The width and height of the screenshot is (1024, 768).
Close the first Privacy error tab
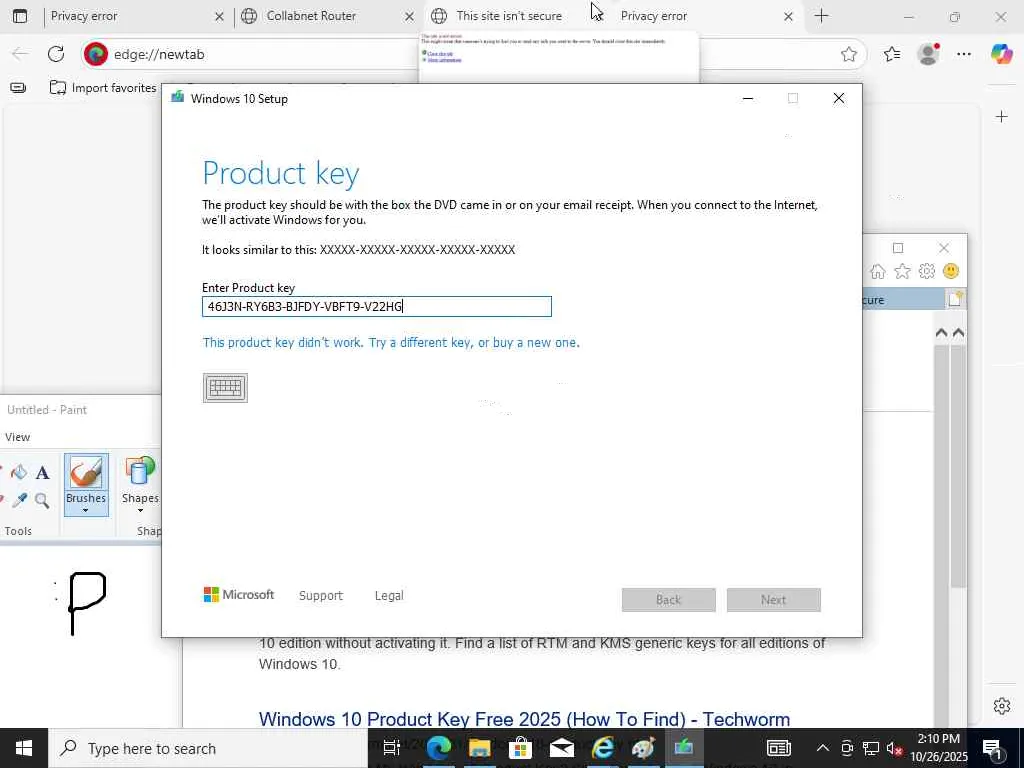[x=219, y=16]
